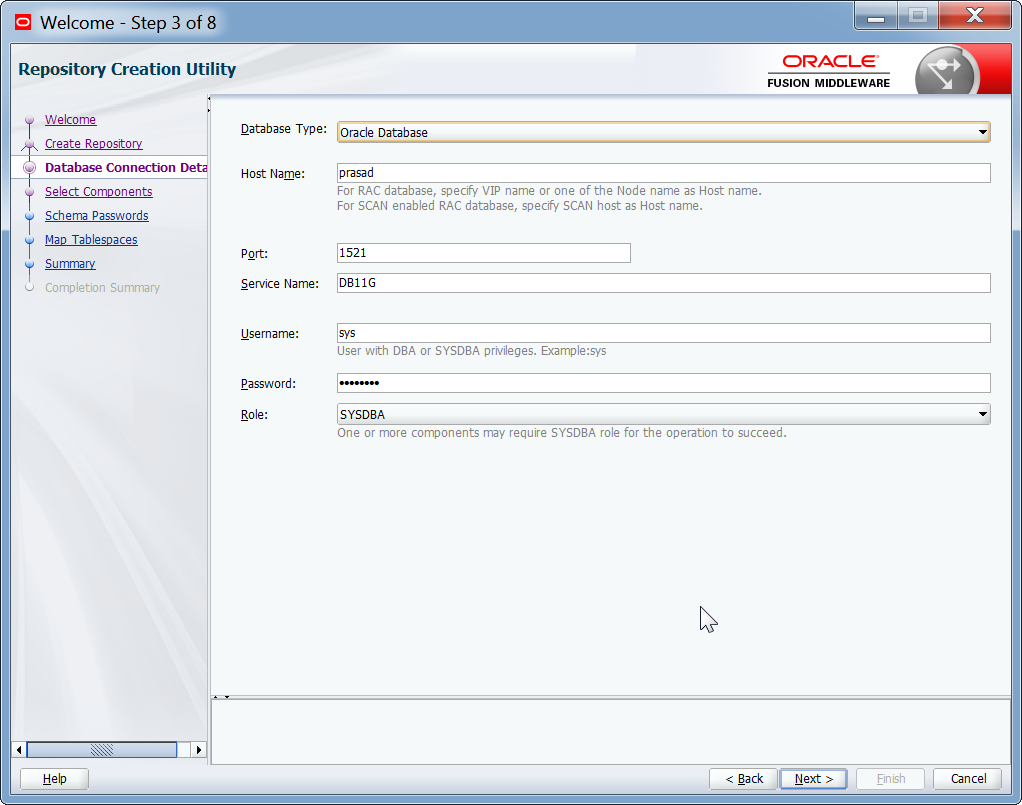Open the Summary step link
The width and height of the screenshot is (1022, 805).
pyautogui.click(x=70, y=264)
